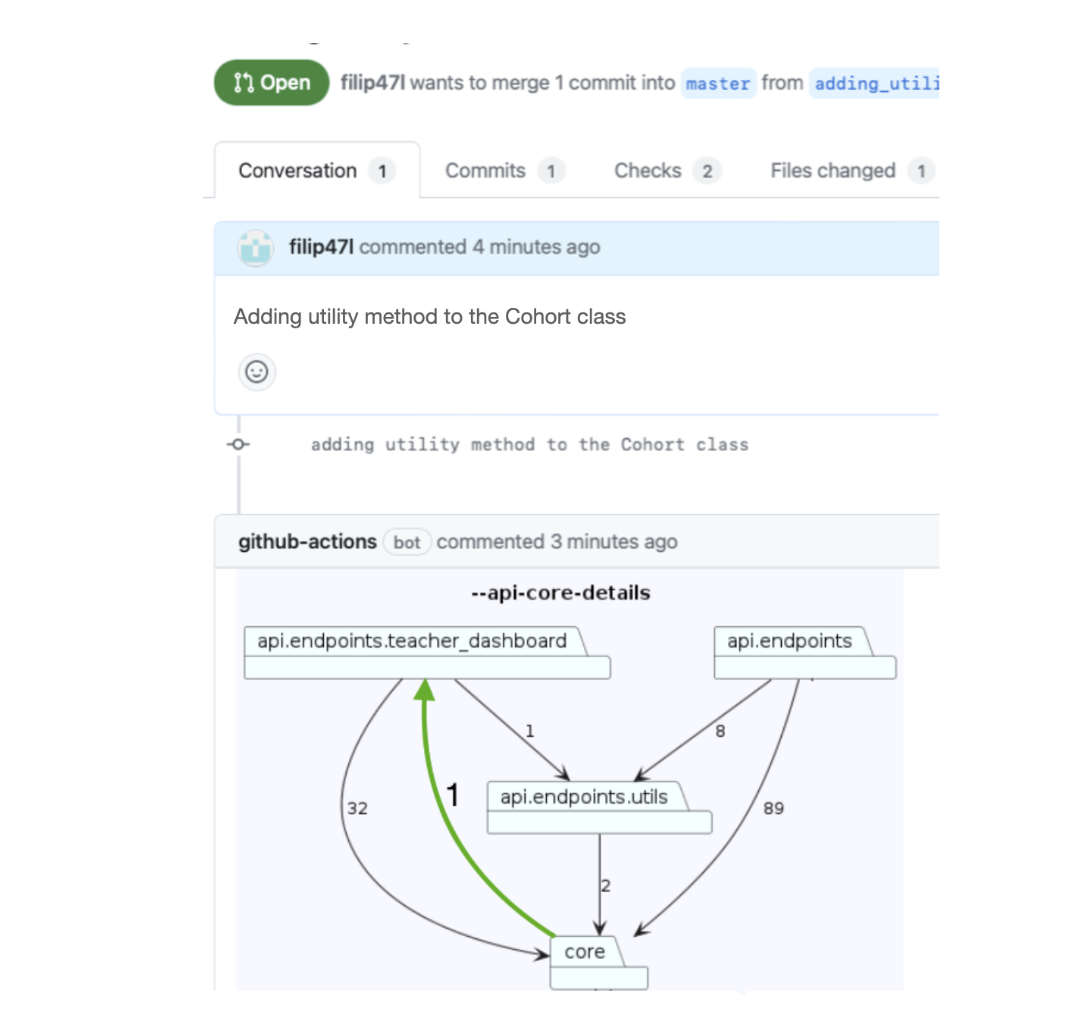This screenshot has width=1070, height=1028.
Task: Switch to the Conversation tab
Action: tap(317, 171)
